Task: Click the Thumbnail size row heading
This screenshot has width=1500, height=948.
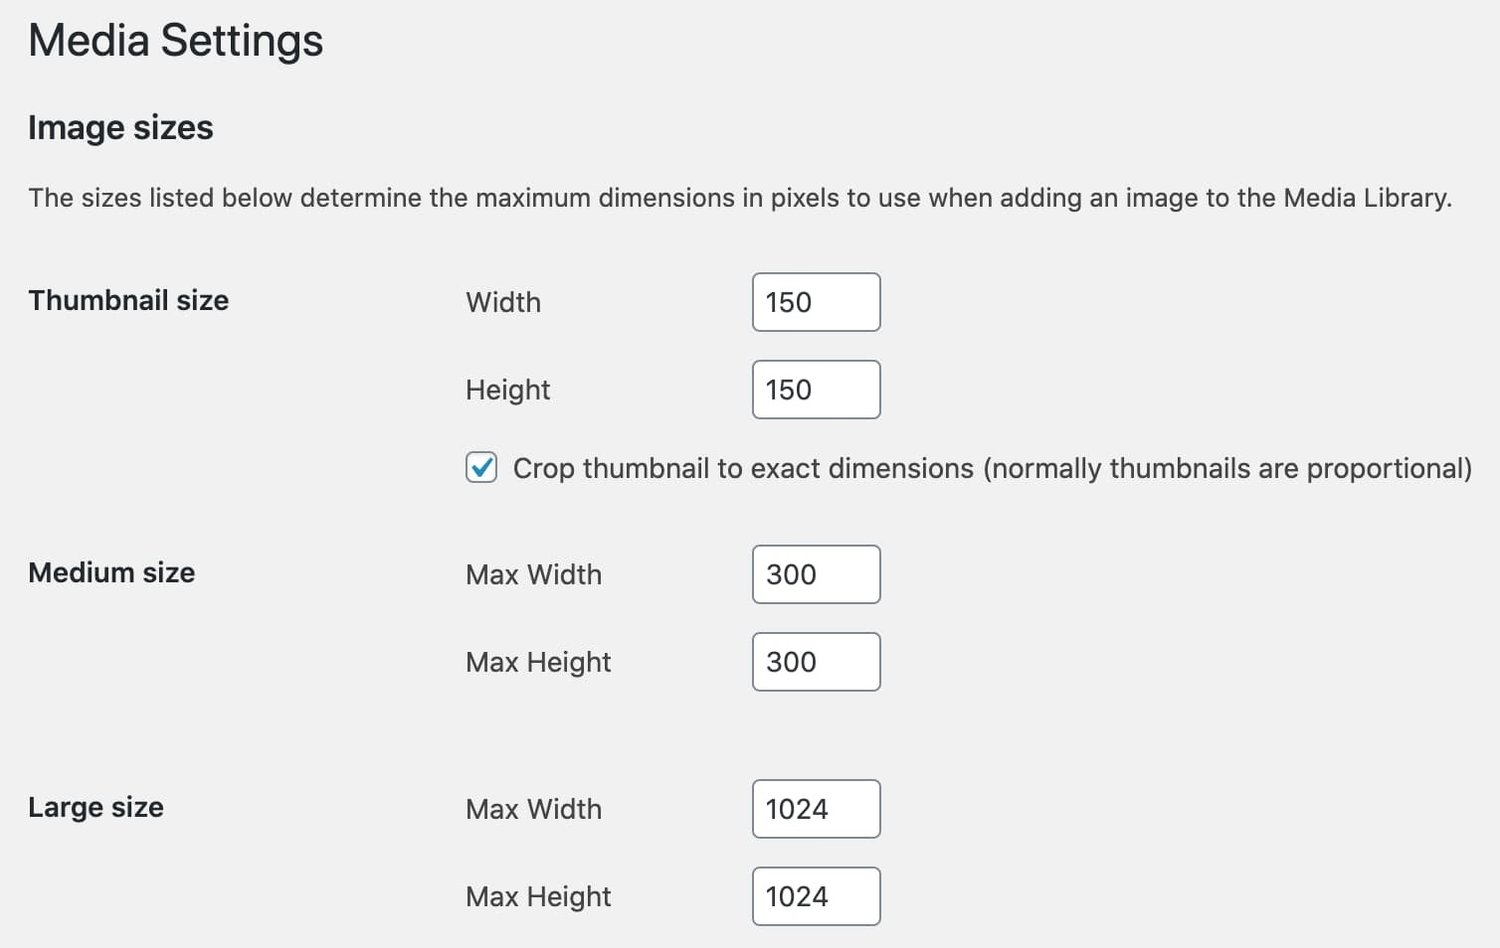Action: coord(128,300)
